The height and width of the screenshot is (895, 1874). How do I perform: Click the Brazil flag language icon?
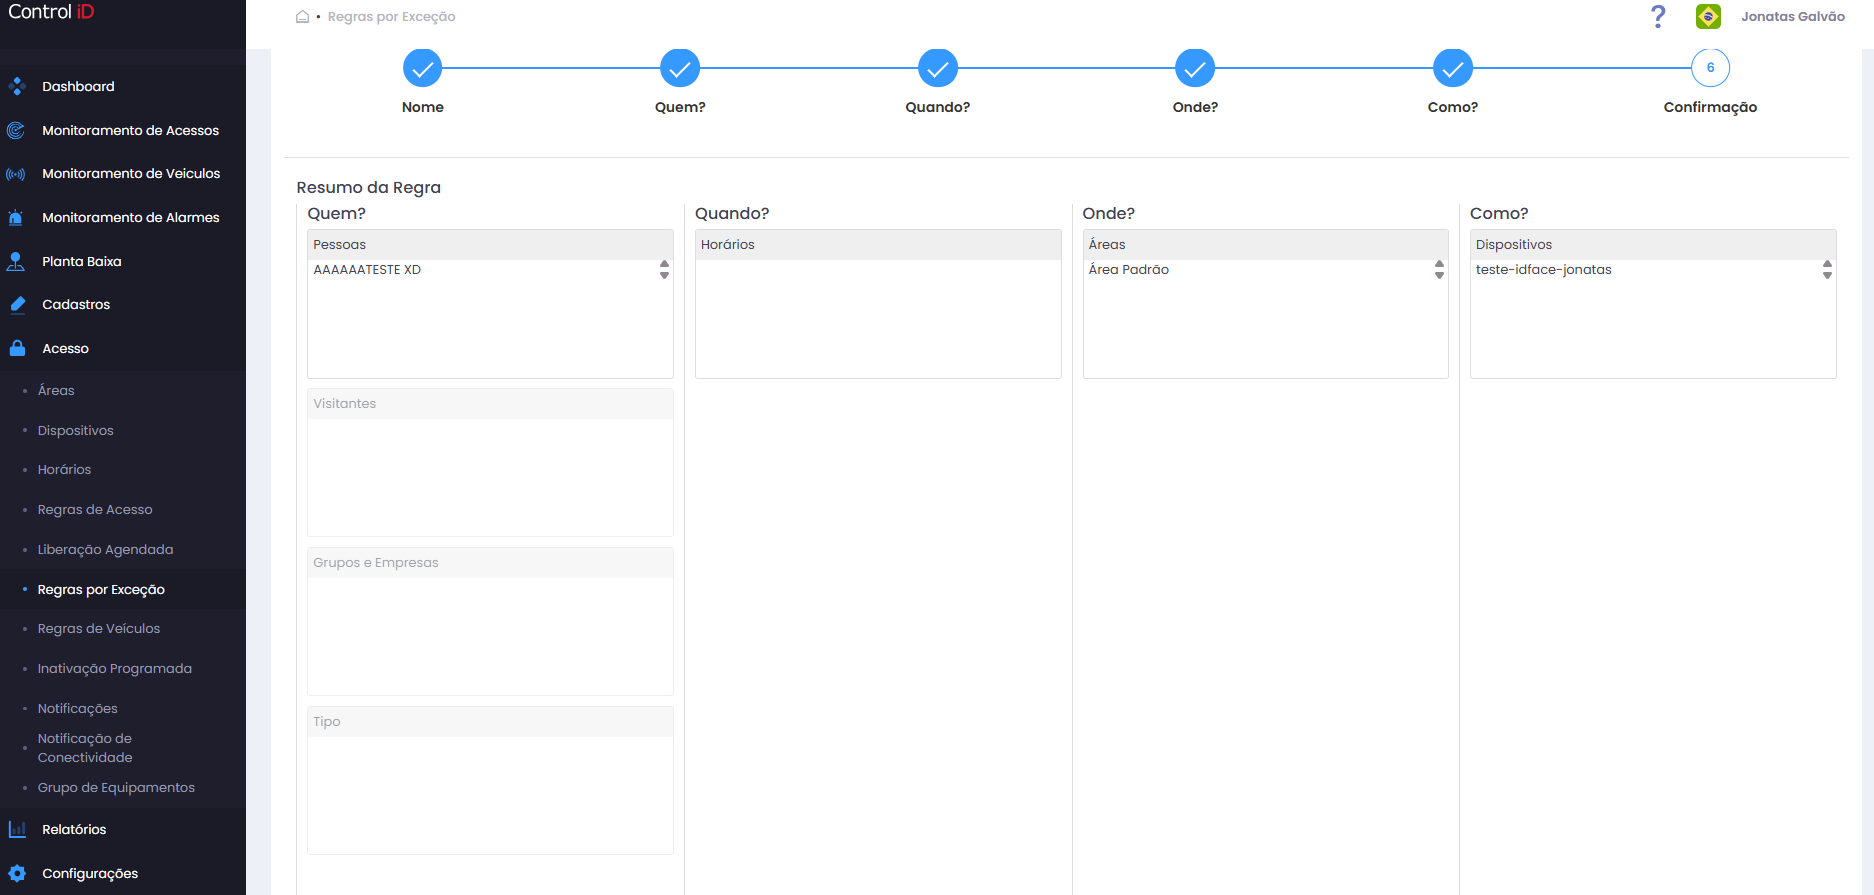click(x=1708, y=16)
